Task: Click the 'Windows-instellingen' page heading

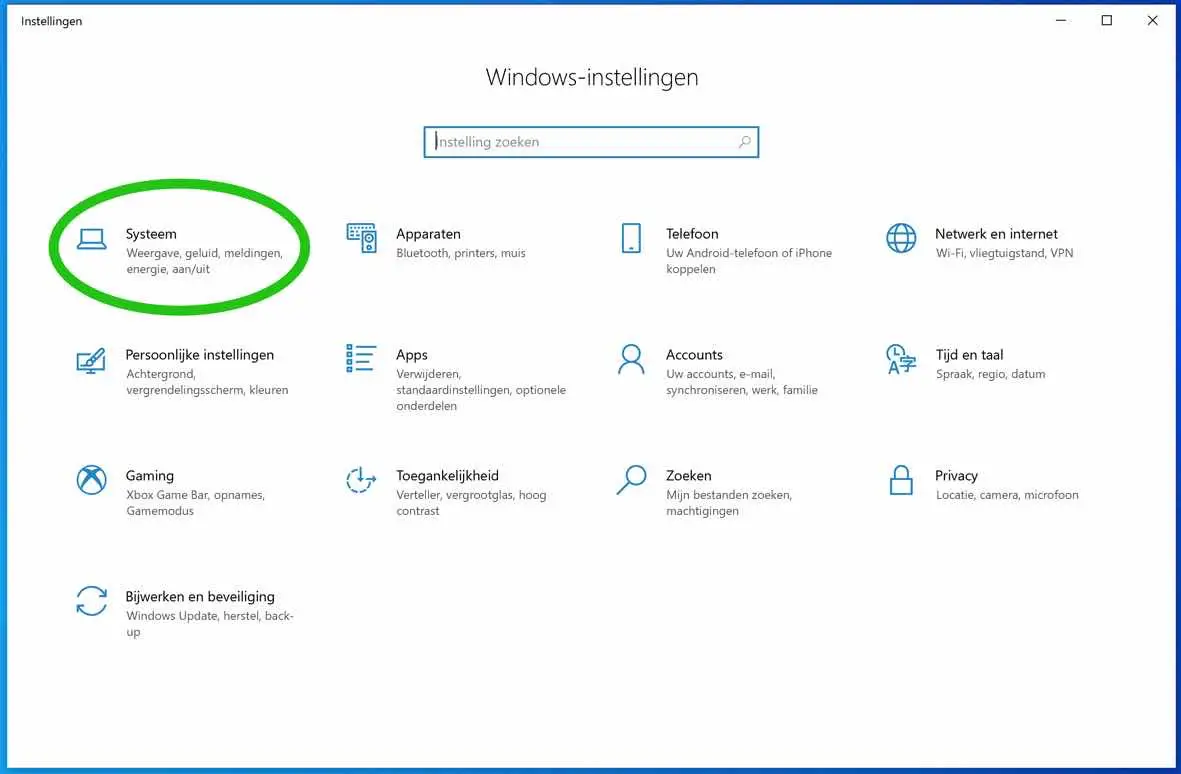Action: [591, 77]
